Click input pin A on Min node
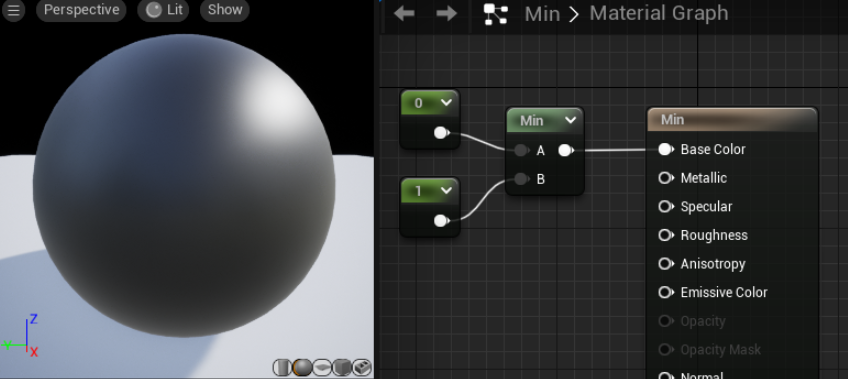The image size is (848, 379). [x=521, y=150]
